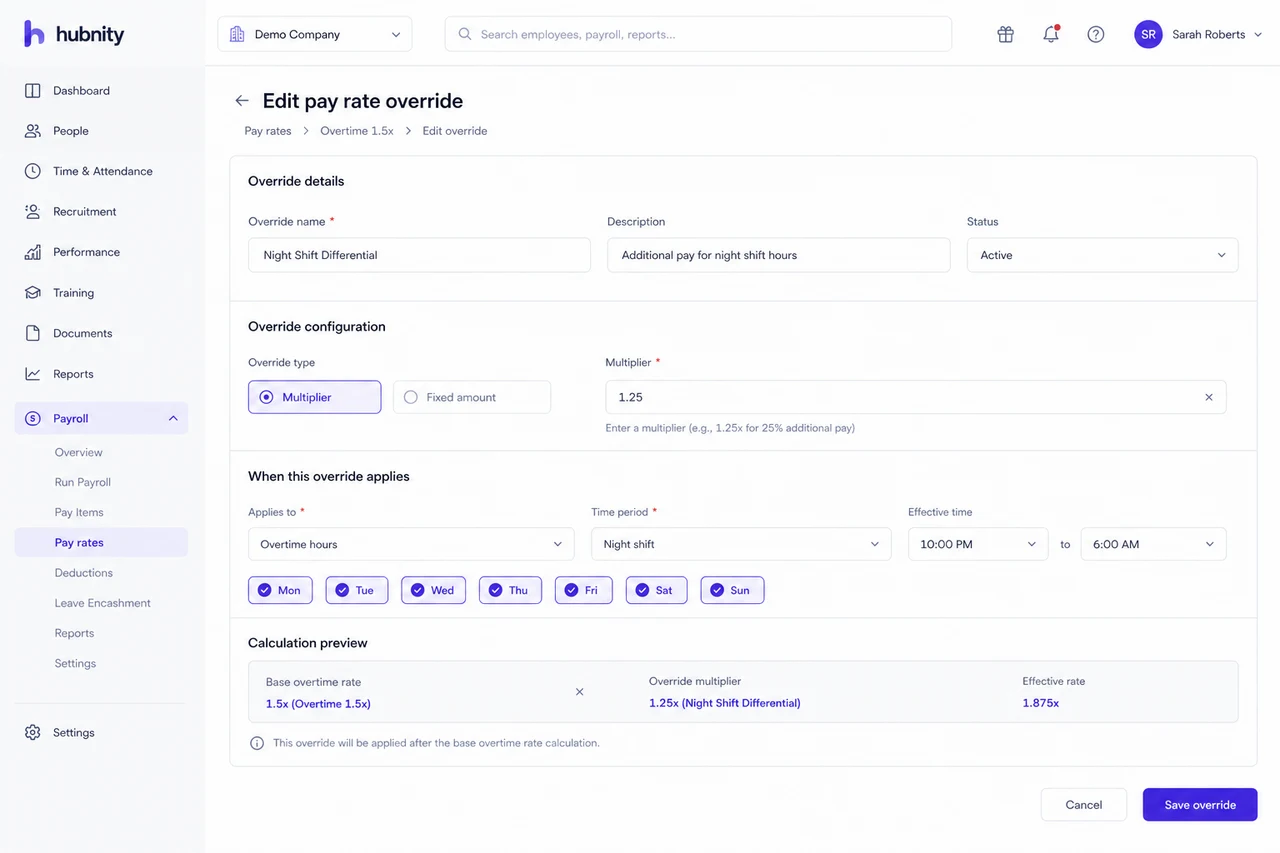Image resolution: width=1280 pixels, height=853 pixels.
Task: Toggle the Sat day checkbox
Action: (x=657, y=590)
